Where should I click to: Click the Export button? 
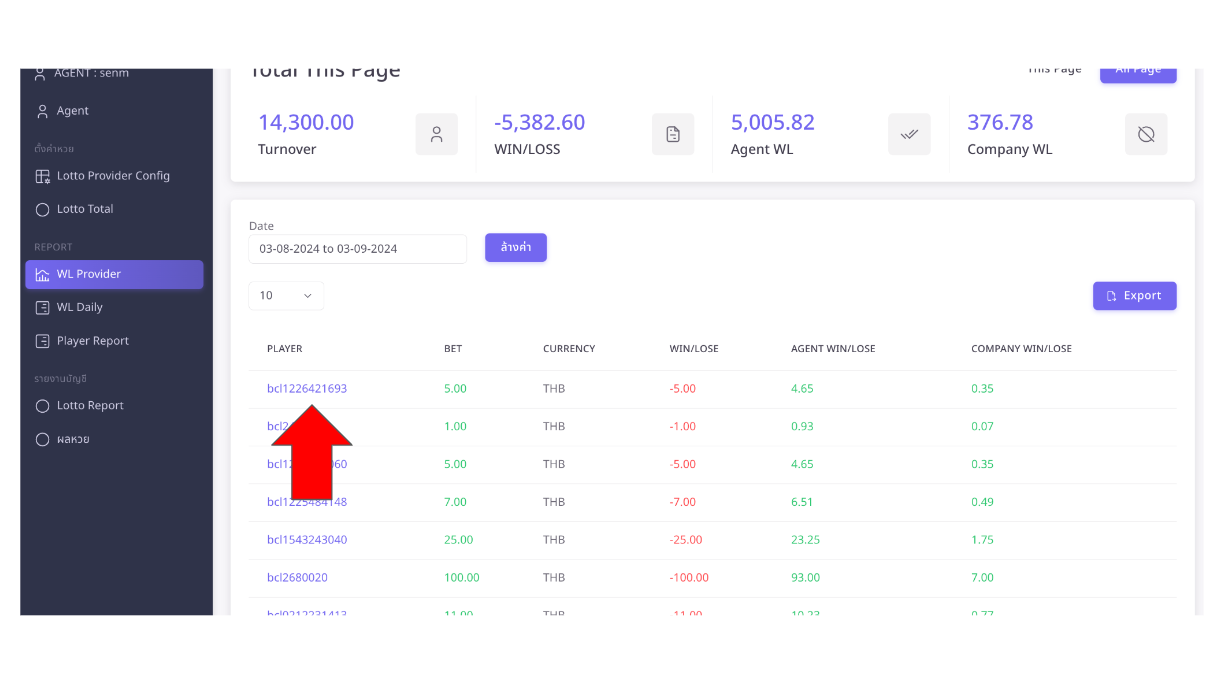point(1134,296)
